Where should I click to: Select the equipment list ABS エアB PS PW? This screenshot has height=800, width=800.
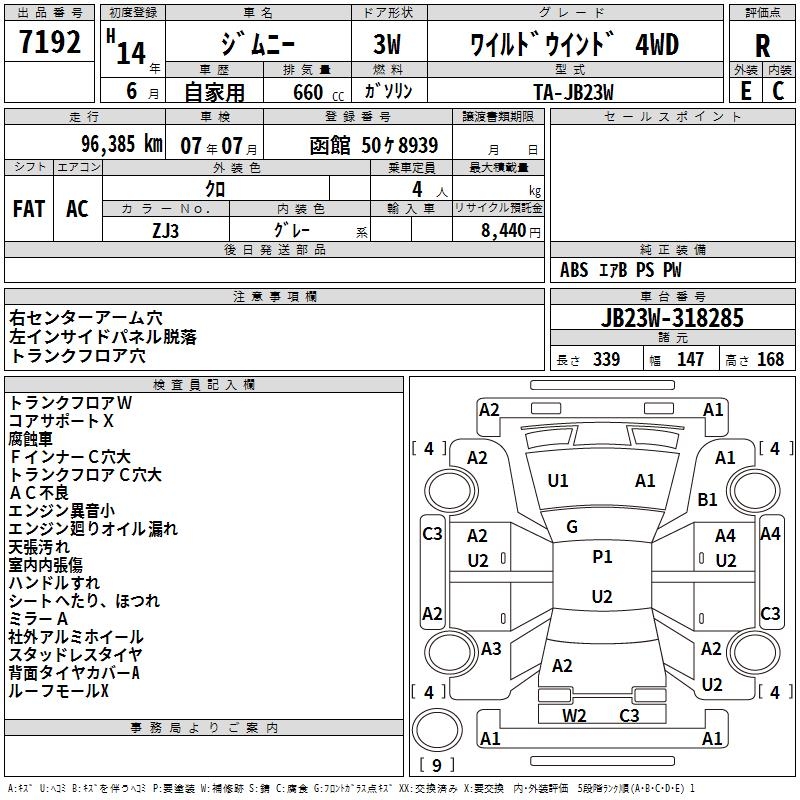coord(620,270)
